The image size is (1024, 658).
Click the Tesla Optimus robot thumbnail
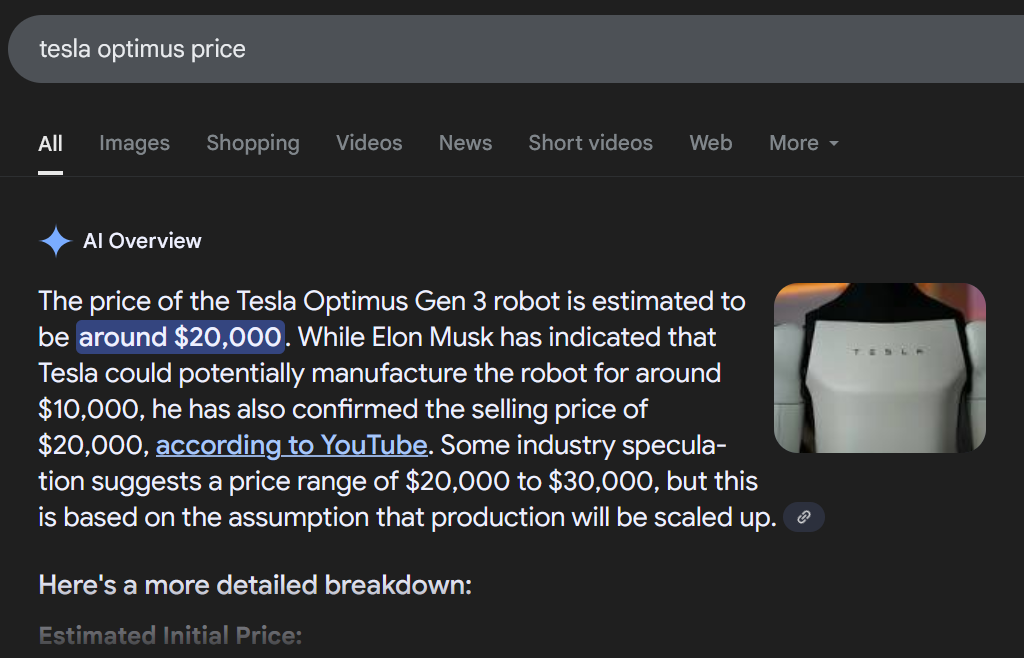(879, 367)
